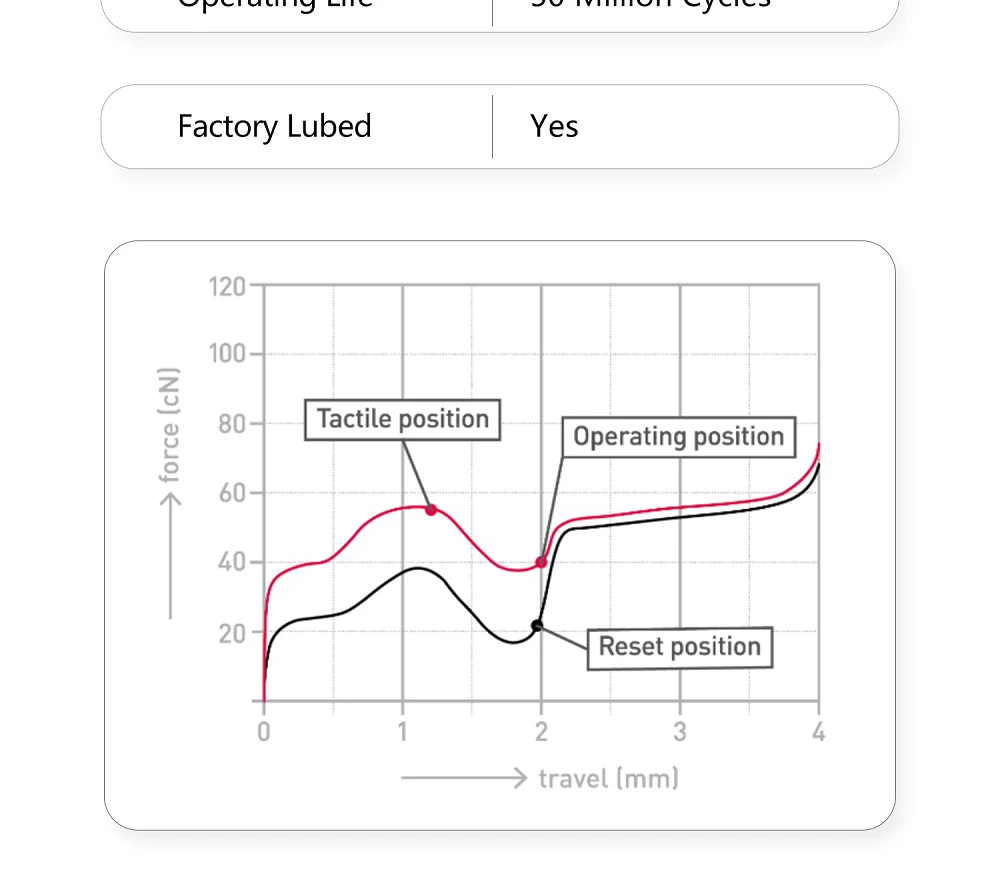1000x871 pixels.
Task: Click the force (cN) axis title
Action: (171, 425)
